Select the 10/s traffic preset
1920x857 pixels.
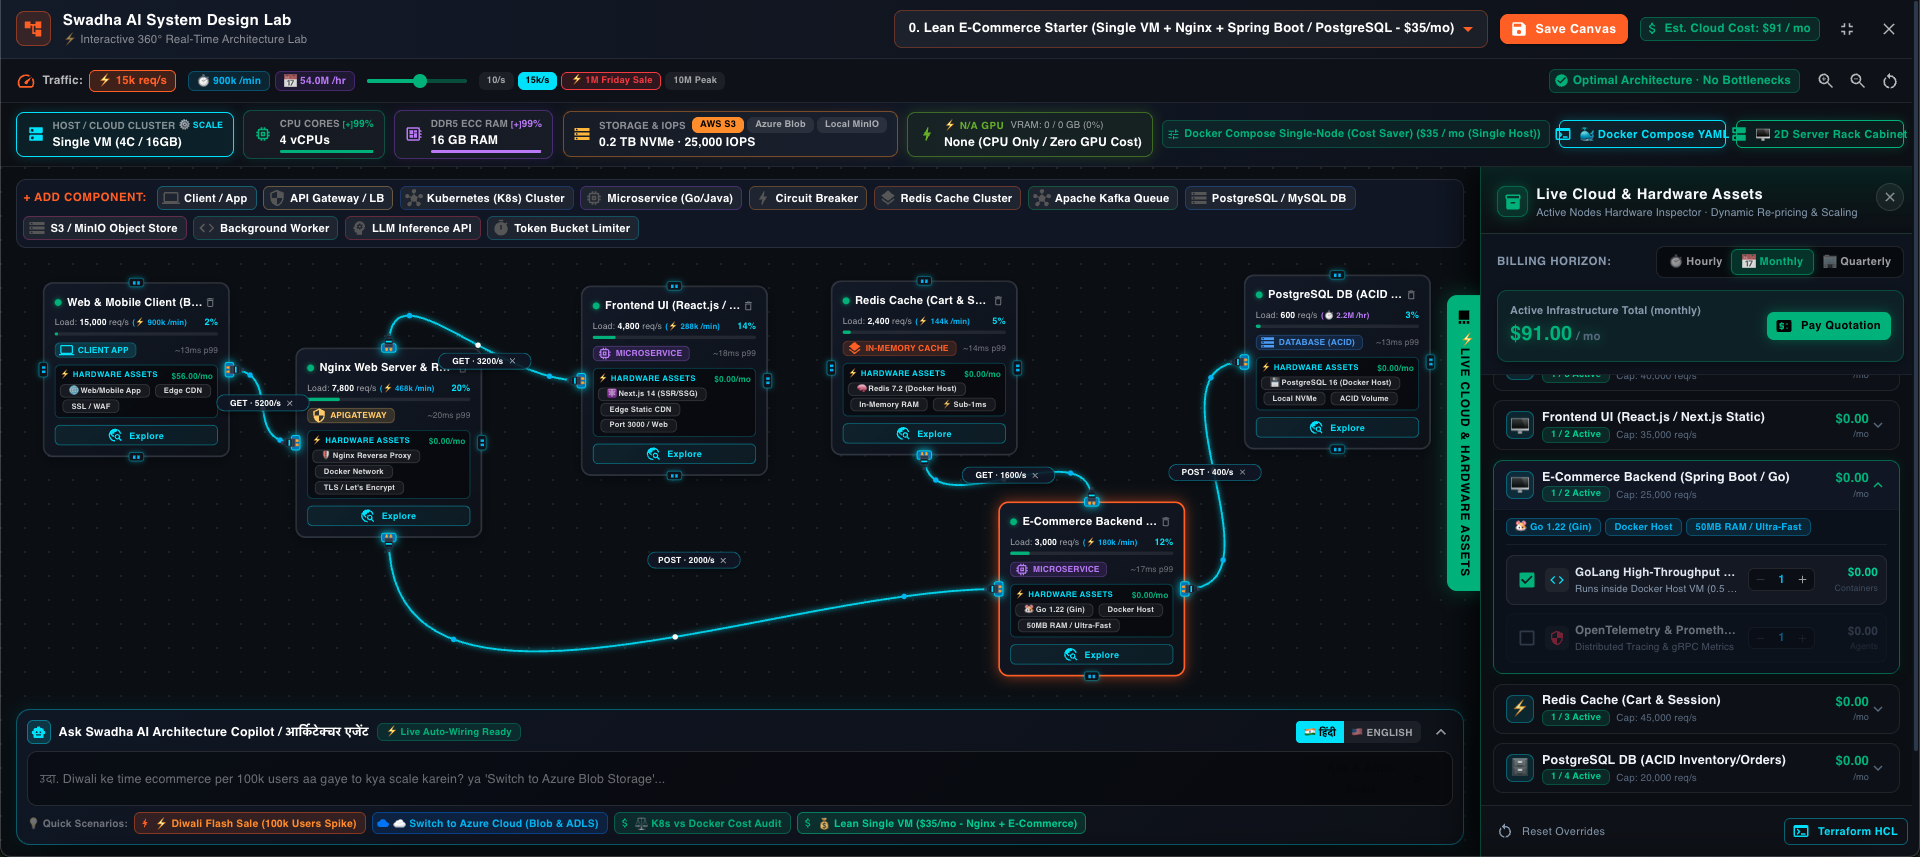496,80
